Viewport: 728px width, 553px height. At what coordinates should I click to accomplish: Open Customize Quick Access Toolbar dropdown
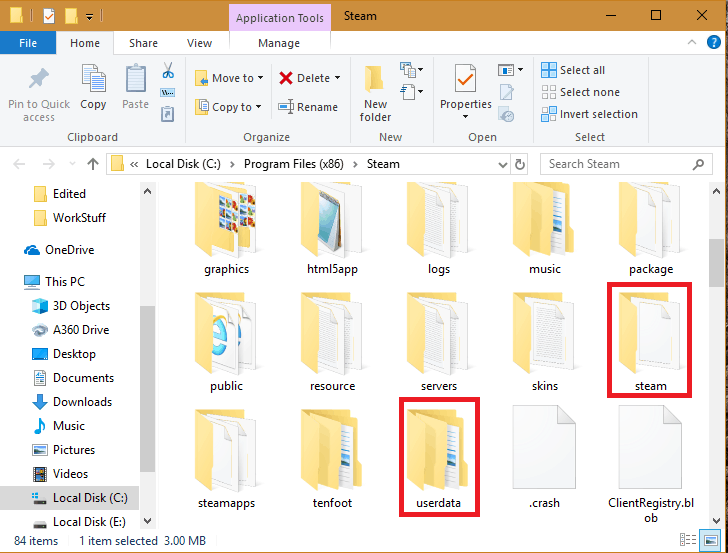(x=90, y=17)
